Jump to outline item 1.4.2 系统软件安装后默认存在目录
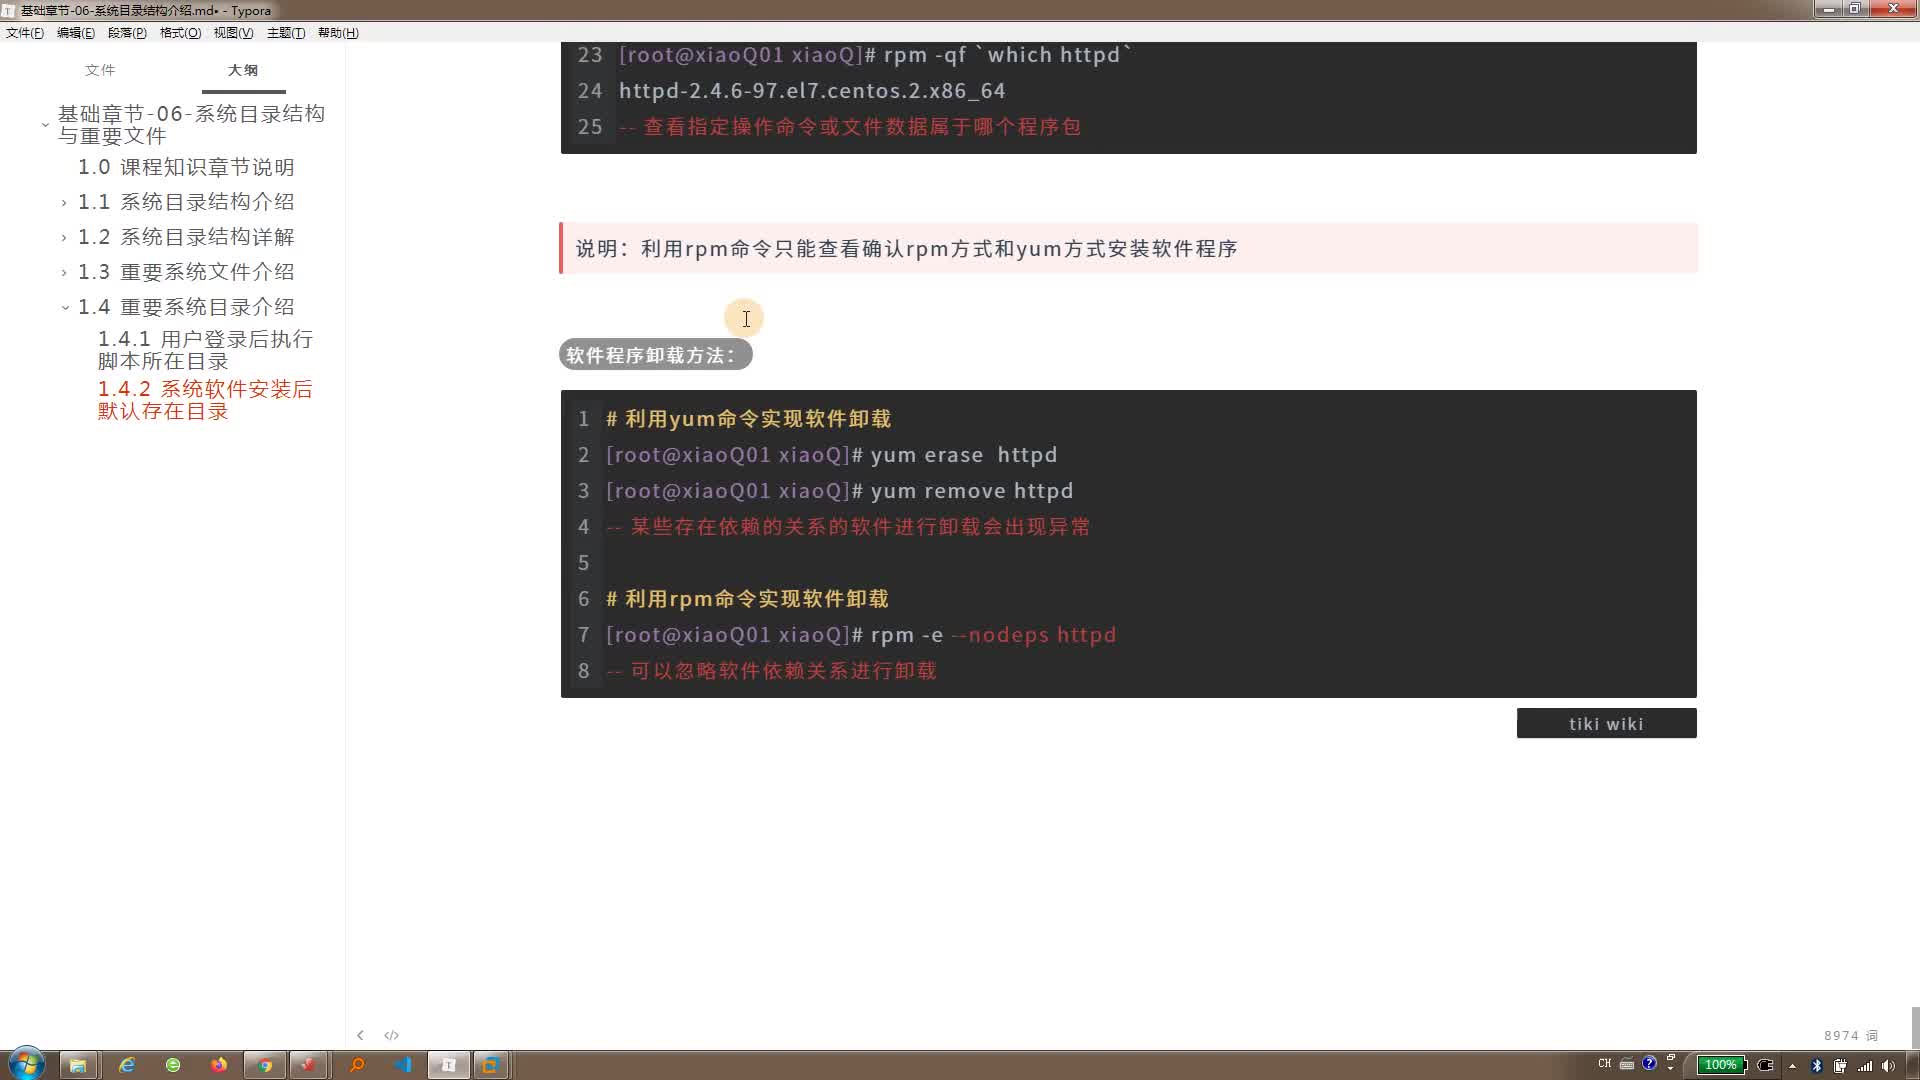This screenshot has height=1080, width=1920. click(205, 400)
